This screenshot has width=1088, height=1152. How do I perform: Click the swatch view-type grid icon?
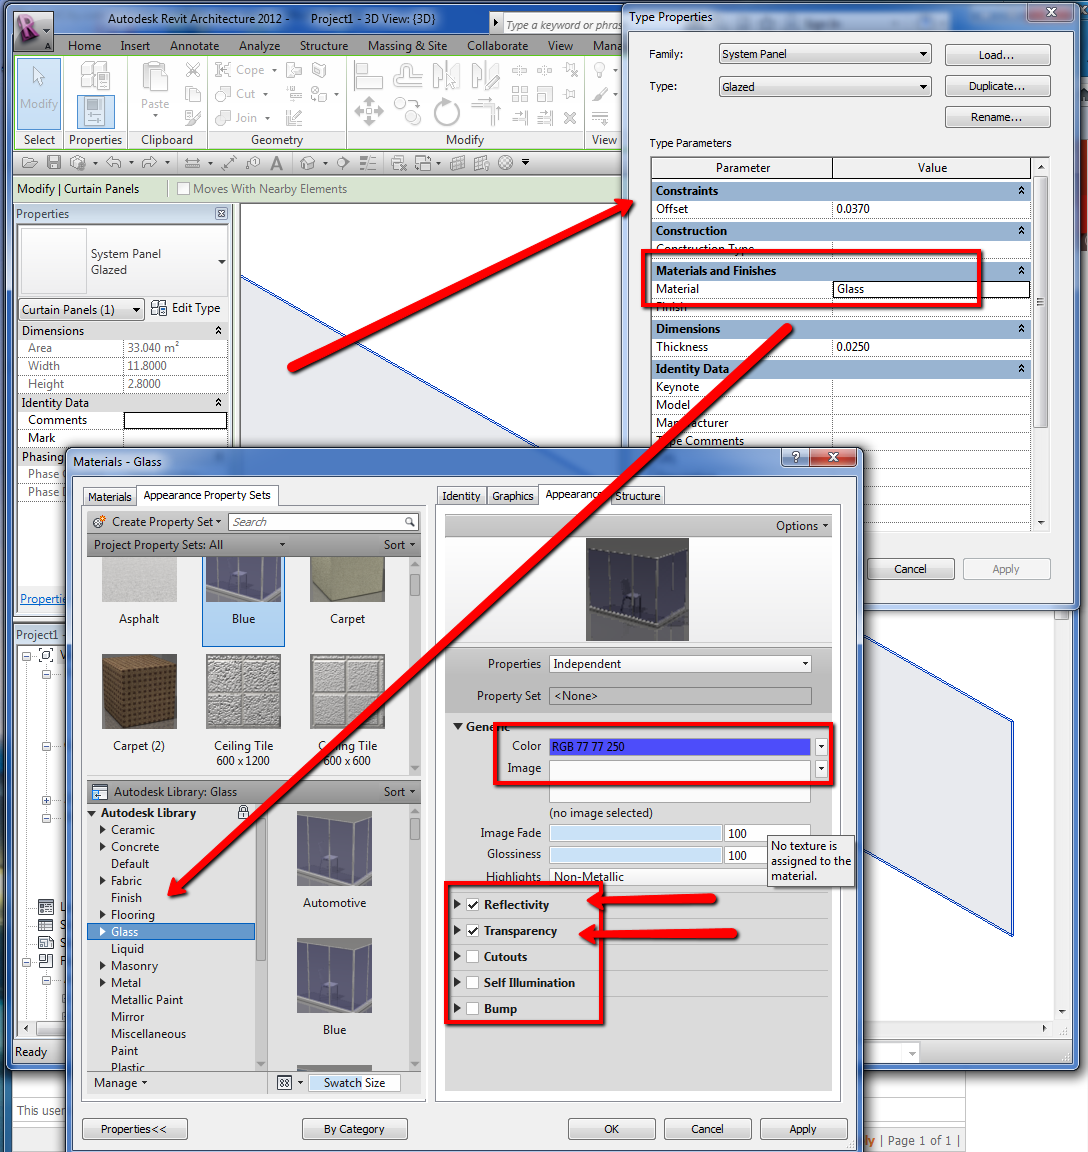point(284,1083)
